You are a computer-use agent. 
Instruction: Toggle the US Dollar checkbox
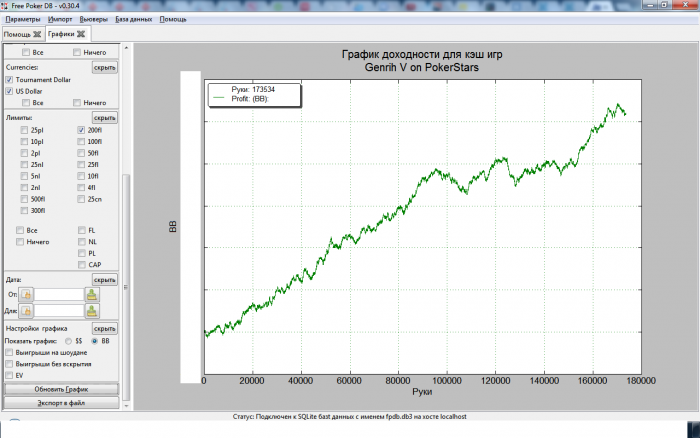(x=9, y=91)
